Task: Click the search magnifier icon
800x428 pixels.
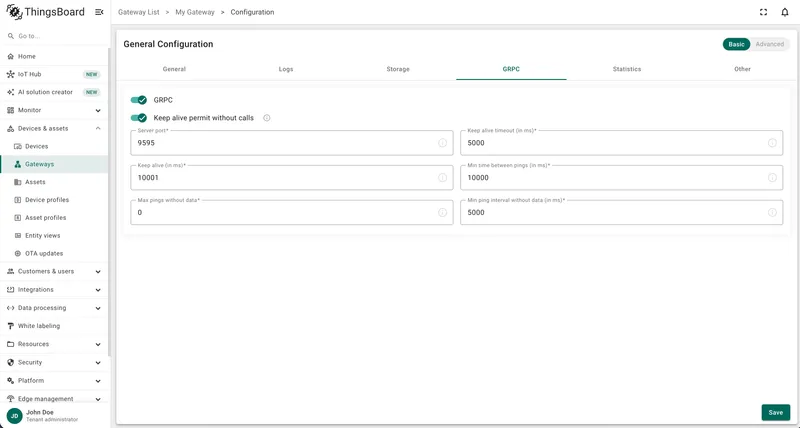Action: [11, 36]
